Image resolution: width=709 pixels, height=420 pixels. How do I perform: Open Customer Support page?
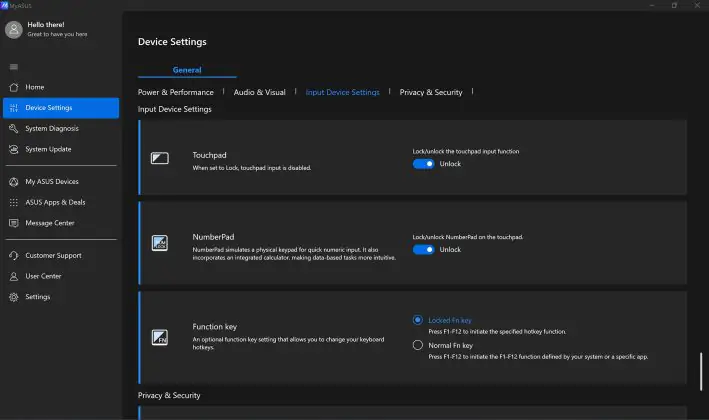pyautogui.click(x=61, y=255)
